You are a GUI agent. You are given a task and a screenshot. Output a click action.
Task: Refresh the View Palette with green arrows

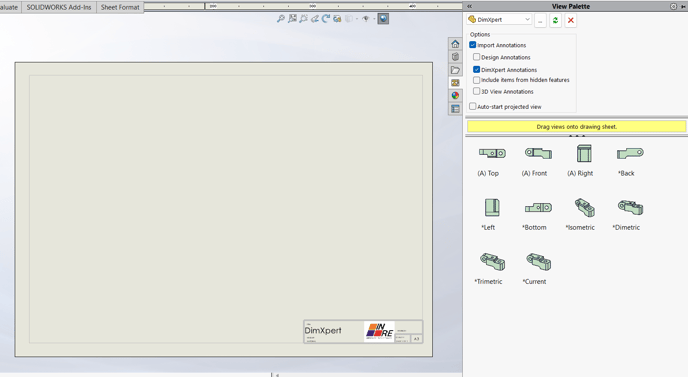pyautogui.click(x=555, y=20)
